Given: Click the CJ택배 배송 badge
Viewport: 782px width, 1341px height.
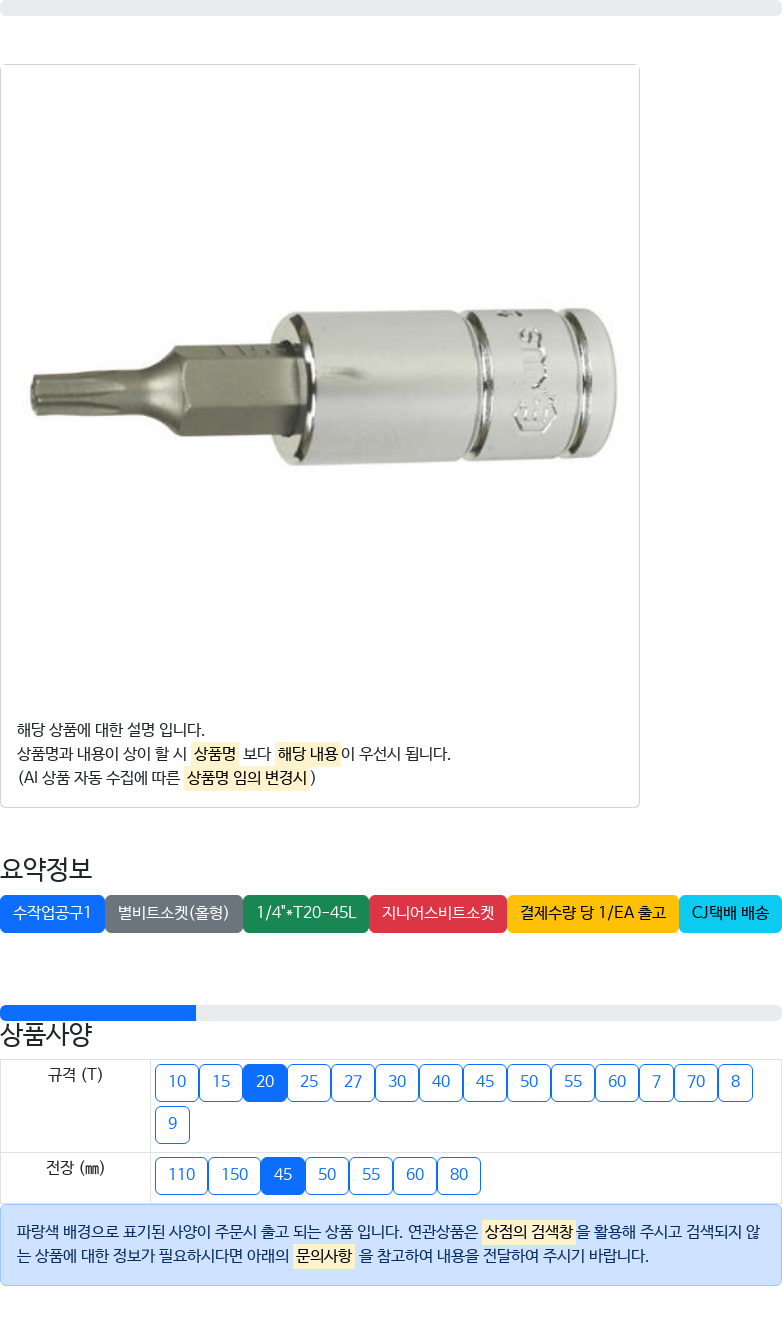Looking at the screenshot, I should (x=730, y=913).
